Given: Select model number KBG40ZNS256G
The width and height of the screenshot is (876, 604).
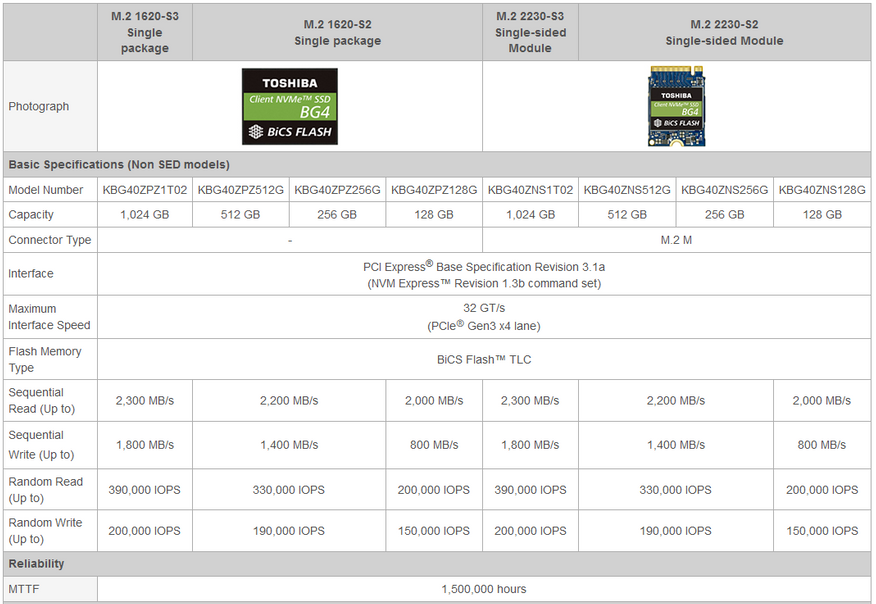Looking at the screenshot, I should pos(725,190).
